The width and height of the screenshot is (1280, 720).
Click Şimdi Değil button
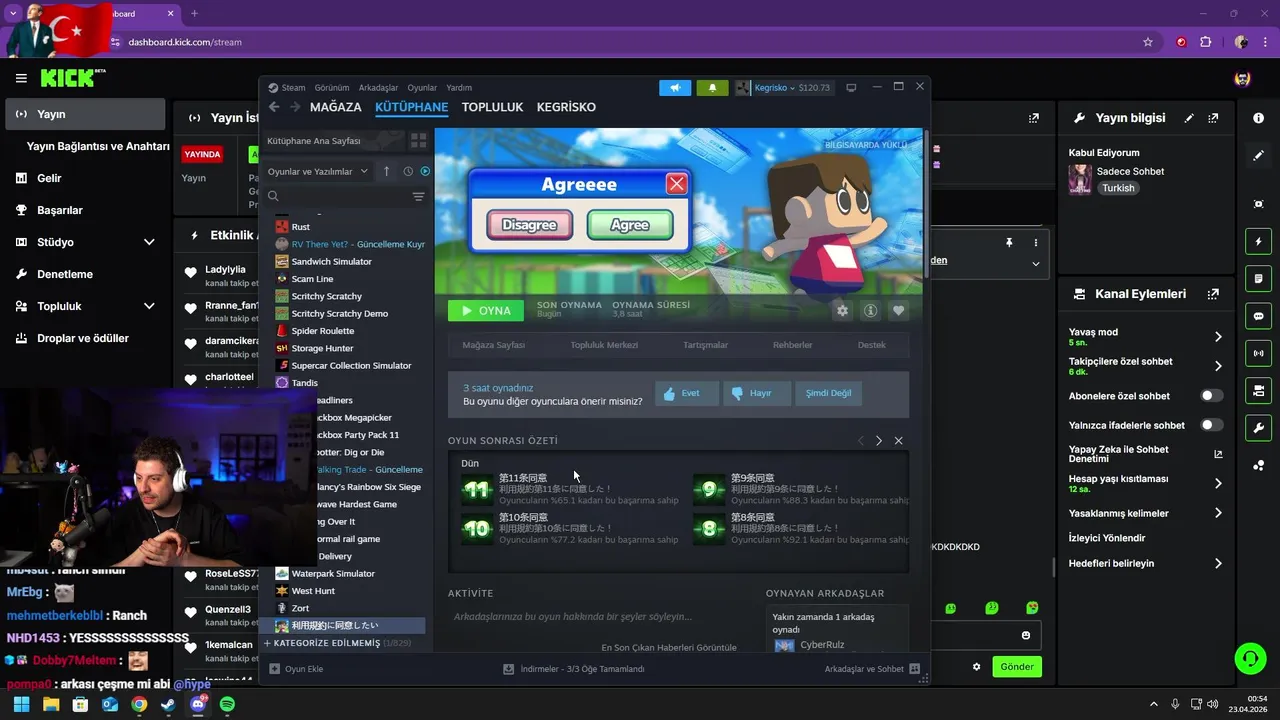pos(828,393)
